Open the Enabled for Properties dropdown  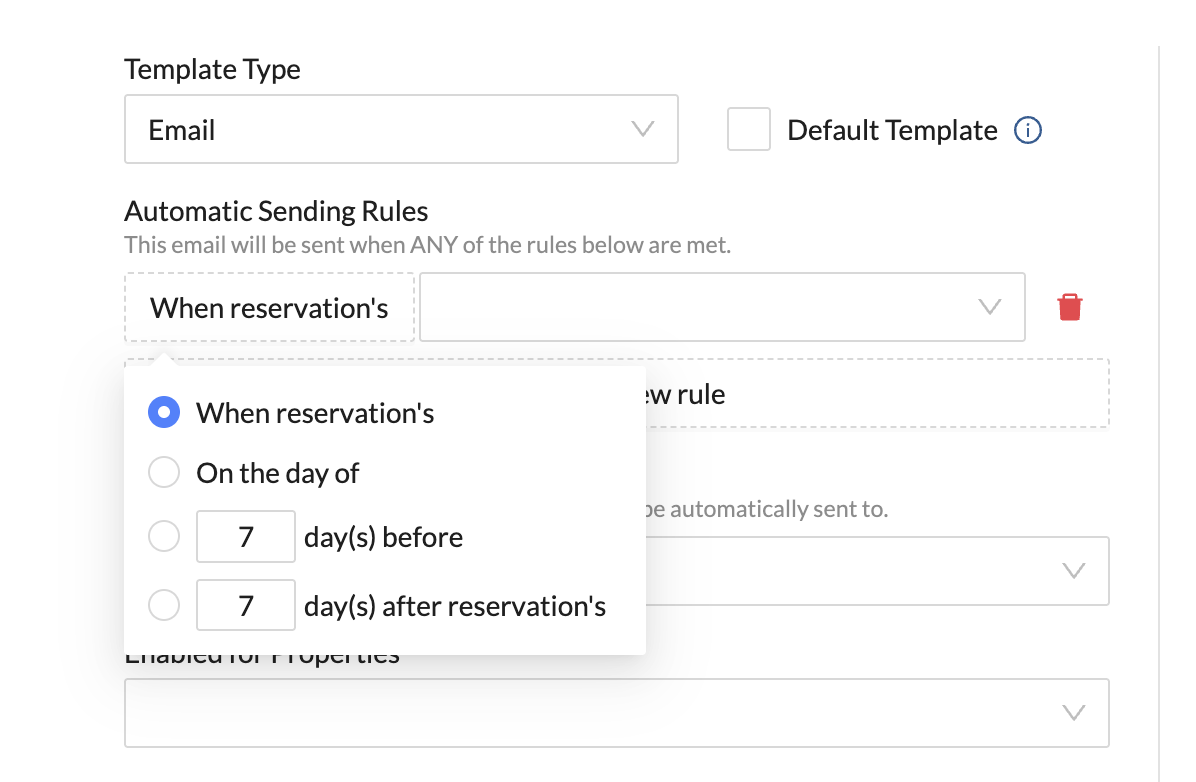616,713
